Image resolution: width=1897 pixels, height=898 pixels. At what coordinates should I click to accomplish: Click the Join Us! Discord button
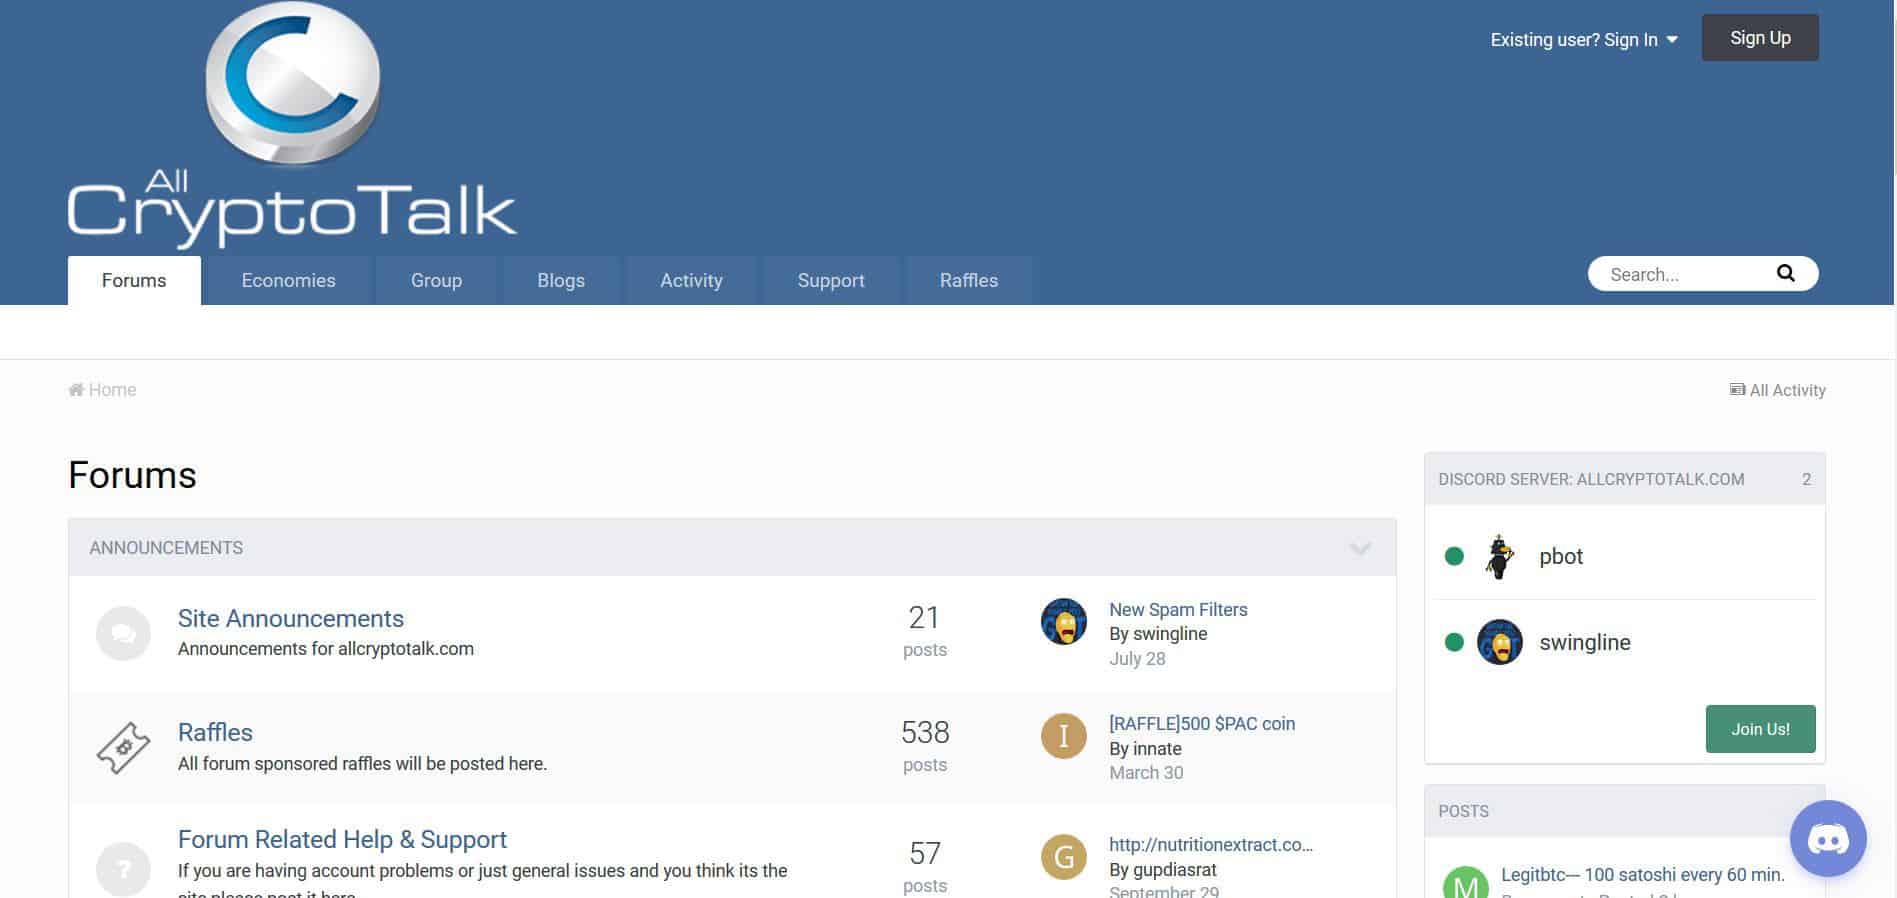[x=1760, y=729]
